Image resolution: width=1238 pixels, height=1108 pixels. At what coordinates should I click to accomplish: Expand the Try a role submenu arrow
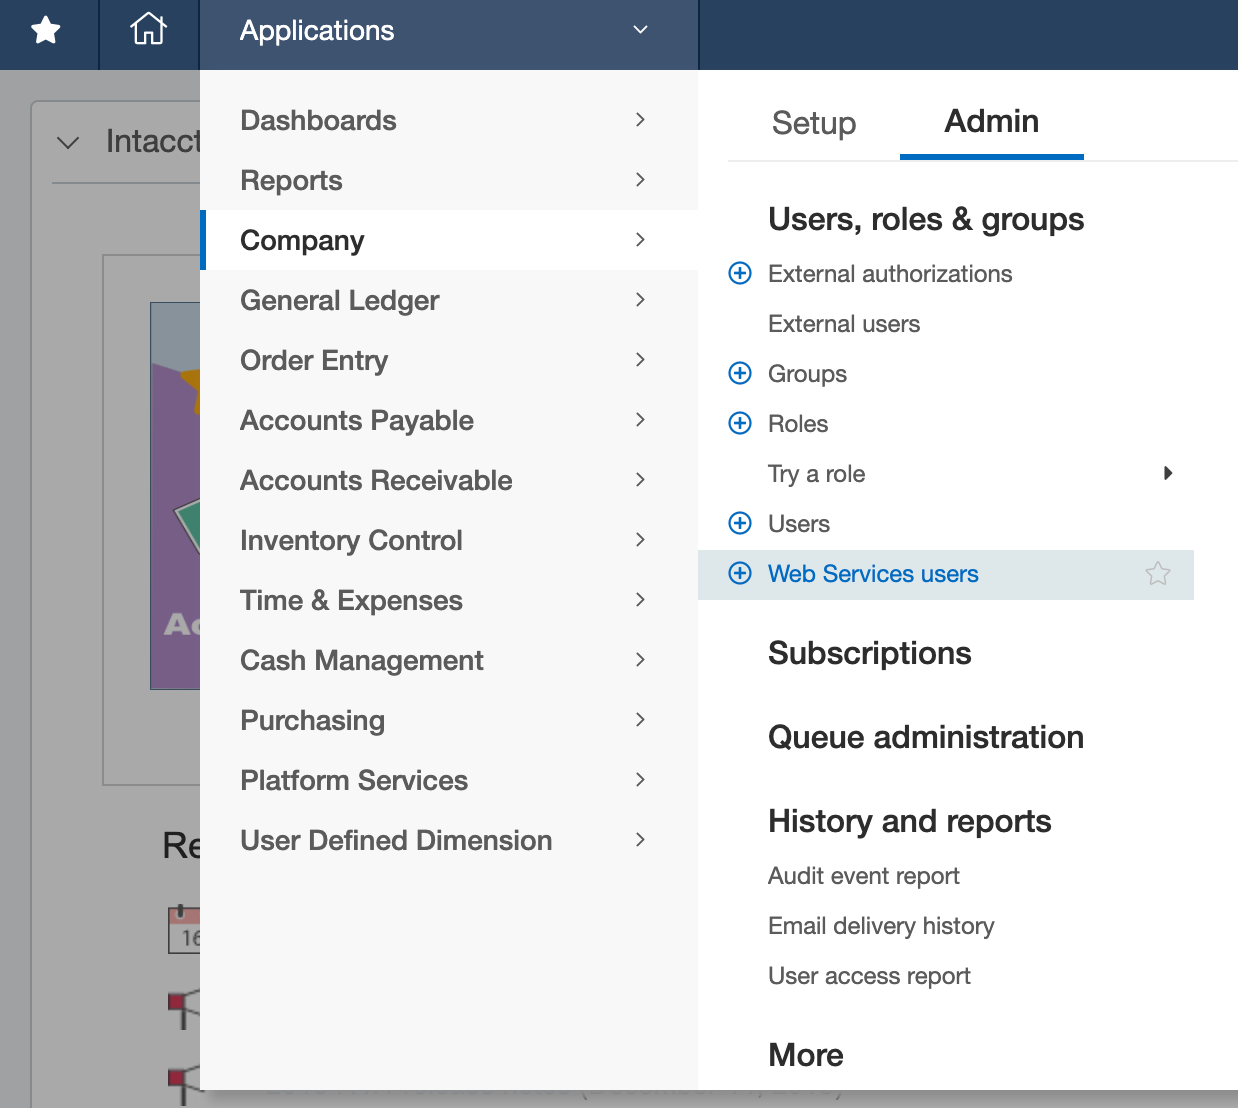[1167, 473]
